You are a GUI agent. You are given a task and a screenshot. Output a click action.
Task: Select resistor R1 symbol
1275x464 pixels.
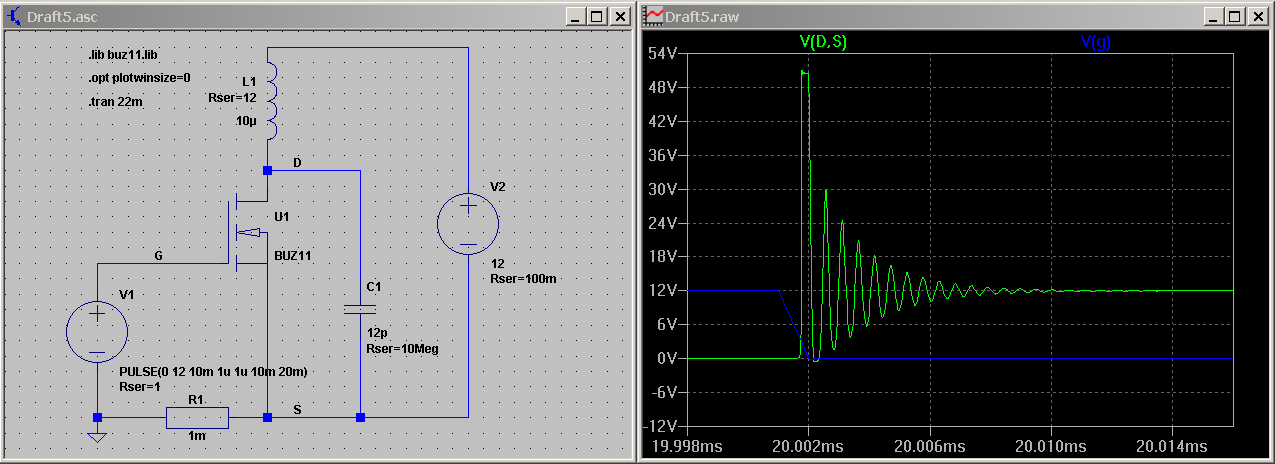coord(197,417)
